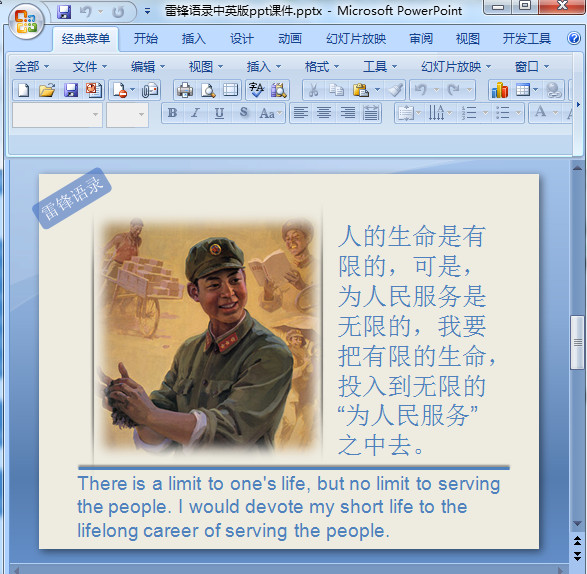Open the PowerPoint Help button
The width and height of the screenshot is (587, 574).
coord(574,38)
